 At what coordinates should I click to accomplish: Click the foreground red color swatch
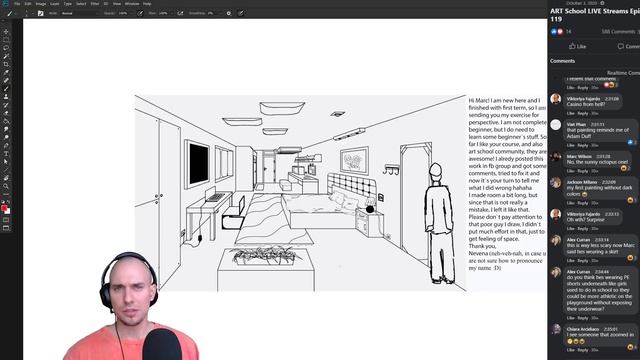pyautogui.click(x=4, y=208)
